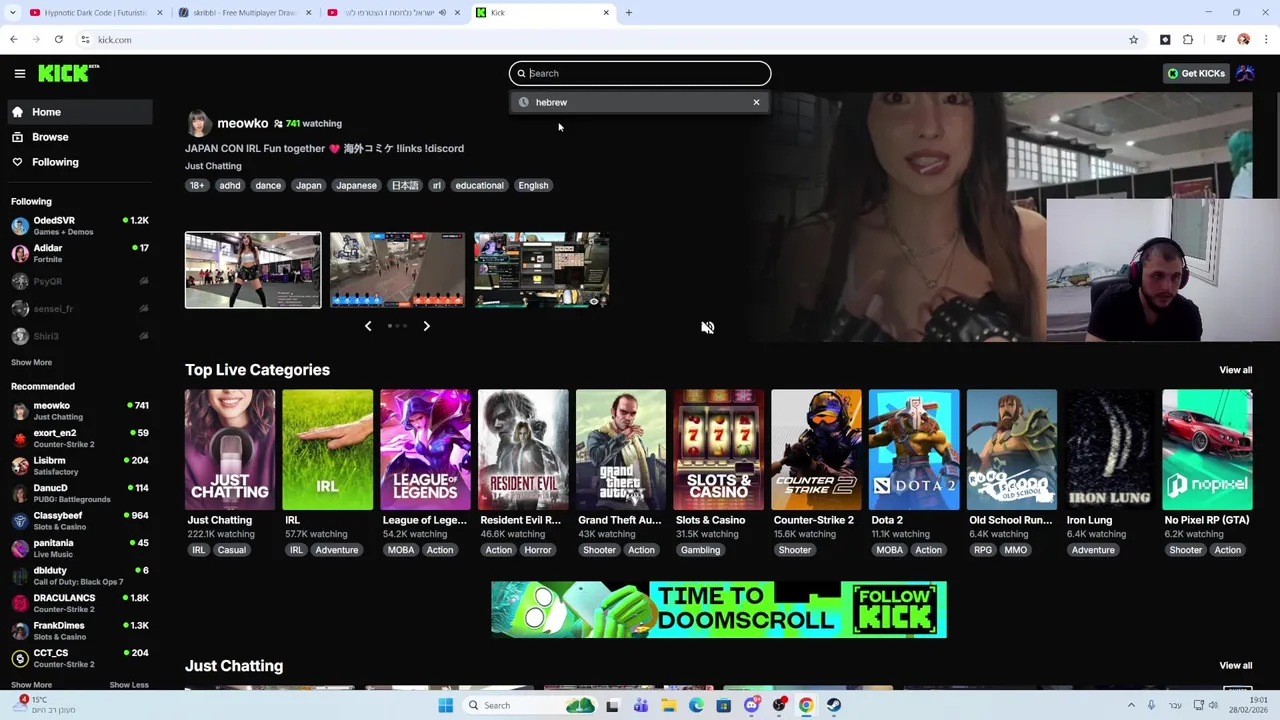The image size is (1280, 720).
Task: Open PsyQR offline channel
Action: coord(79,281)
